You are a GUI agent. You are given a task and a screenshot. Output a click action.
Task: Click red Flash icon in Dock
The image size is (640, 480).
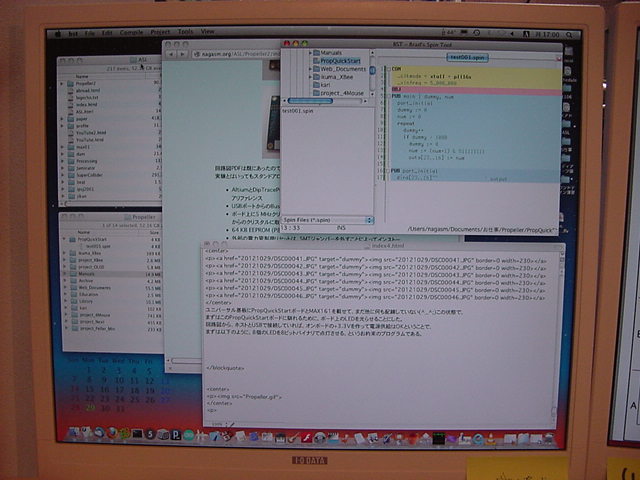(x=307, y=438)
